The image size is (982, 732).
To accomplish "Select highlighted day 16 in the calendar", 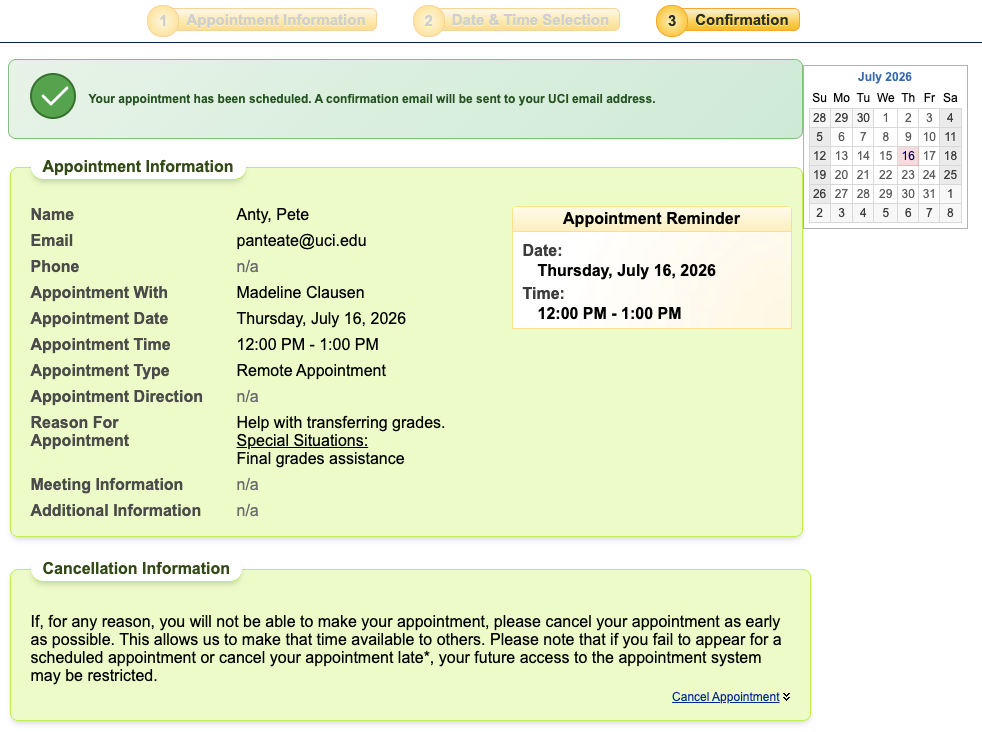I will tap(908, 156).
